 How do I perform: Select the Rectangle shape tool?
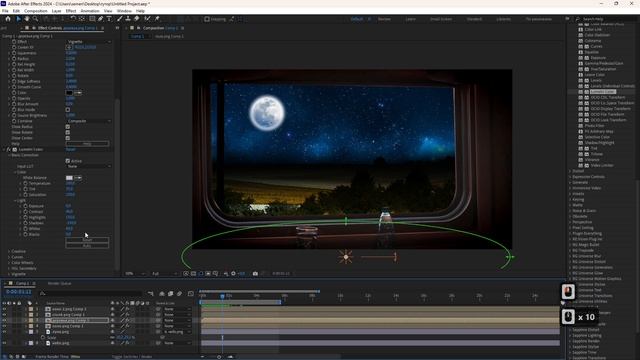[92, 19]
